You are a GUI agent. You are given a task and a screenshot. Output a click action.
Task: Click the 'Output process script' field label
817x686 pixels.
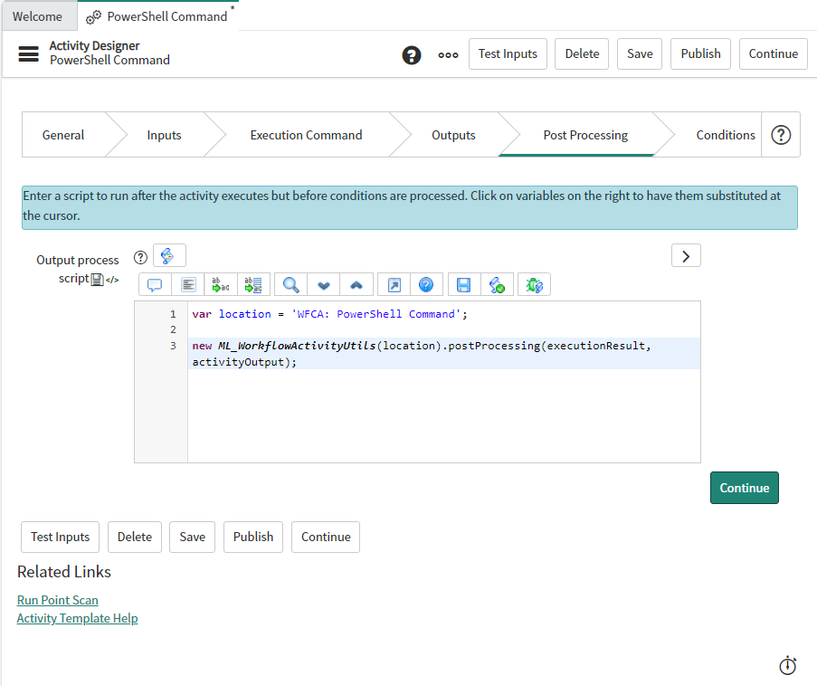pos(78,269)
